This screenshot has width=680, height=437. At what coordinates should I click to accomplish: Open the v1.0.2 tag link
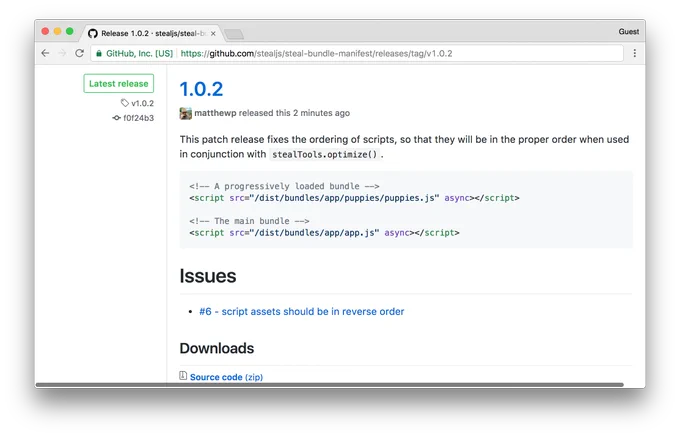coord(142,103)
